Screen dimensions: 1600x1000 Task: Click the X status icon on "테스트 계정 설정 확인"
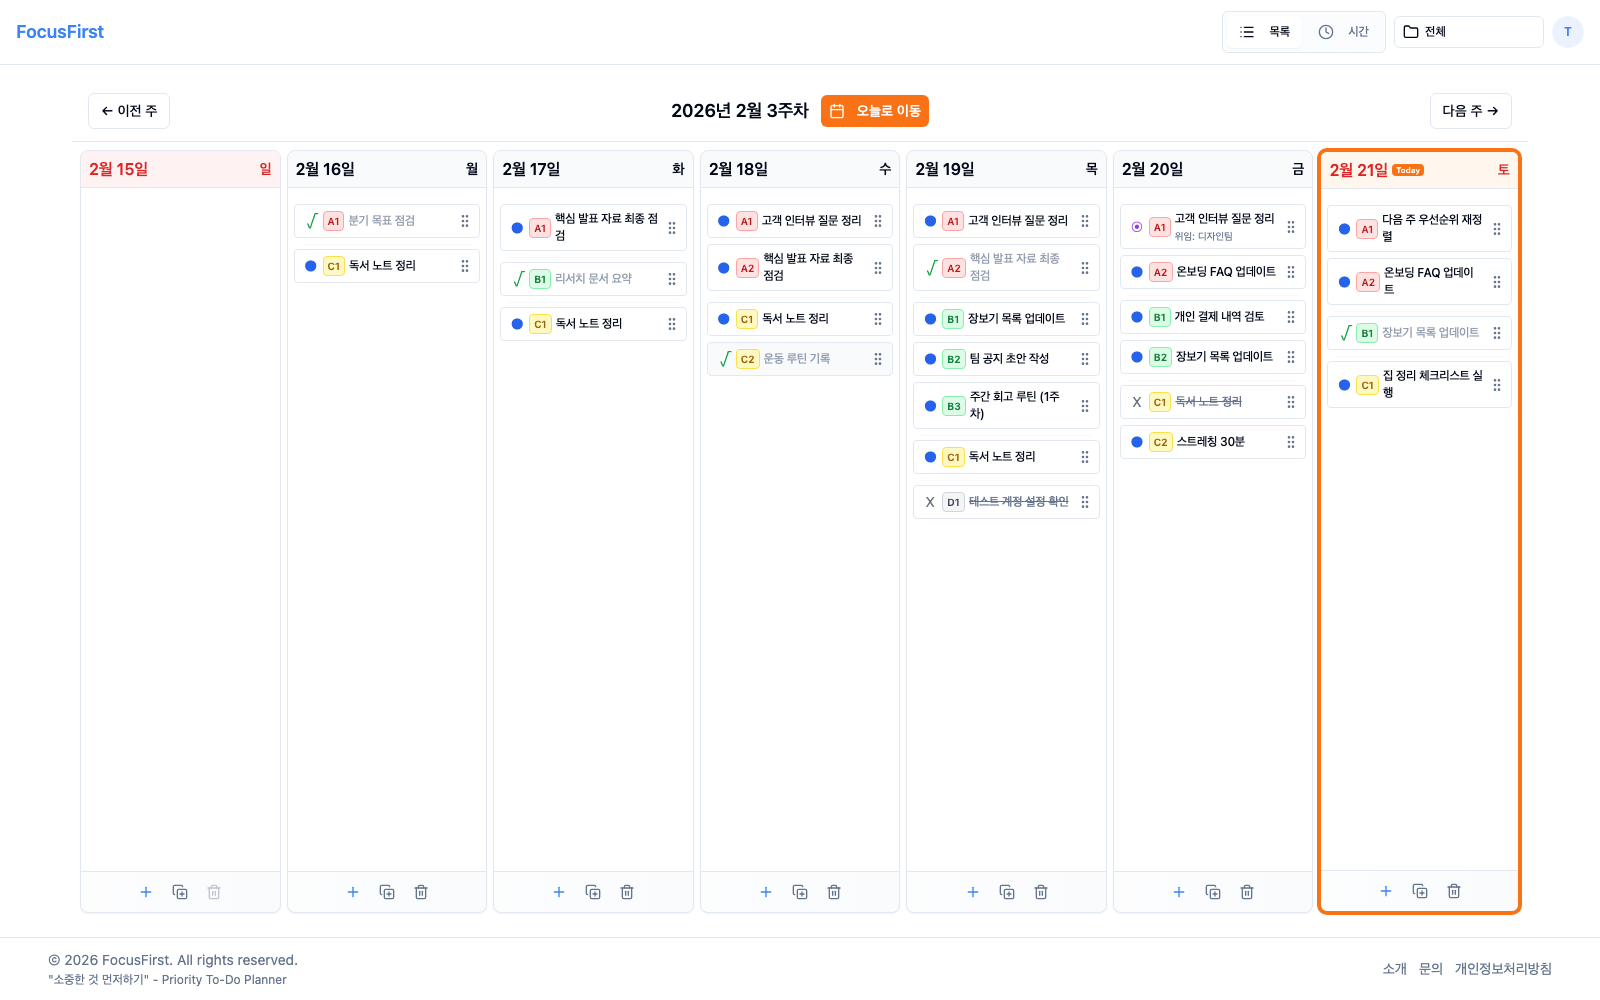click(x=930, y=502)
